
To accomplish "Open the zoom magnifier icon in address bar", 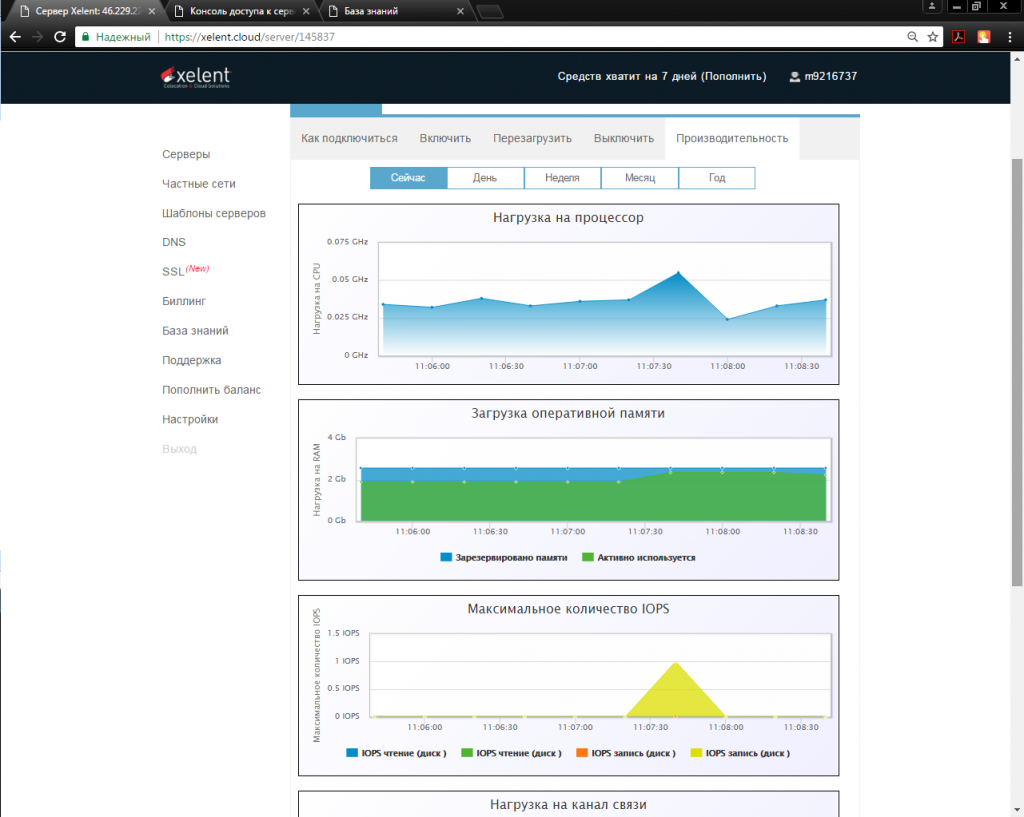I will [x=912, y=37].
